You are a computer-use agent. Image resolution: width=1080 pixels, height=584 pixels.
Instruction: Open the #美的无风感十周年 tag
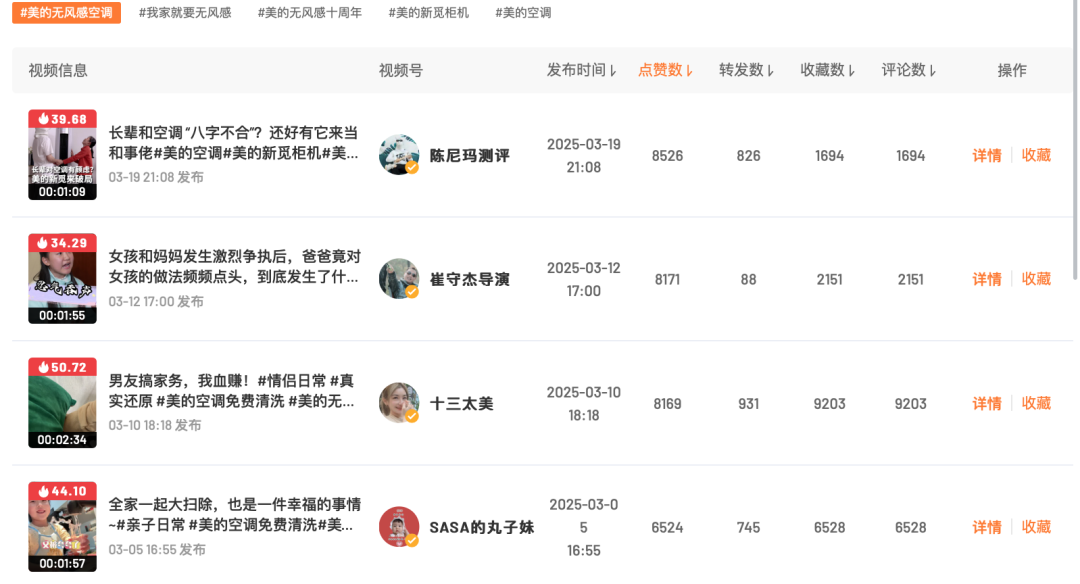310,13
